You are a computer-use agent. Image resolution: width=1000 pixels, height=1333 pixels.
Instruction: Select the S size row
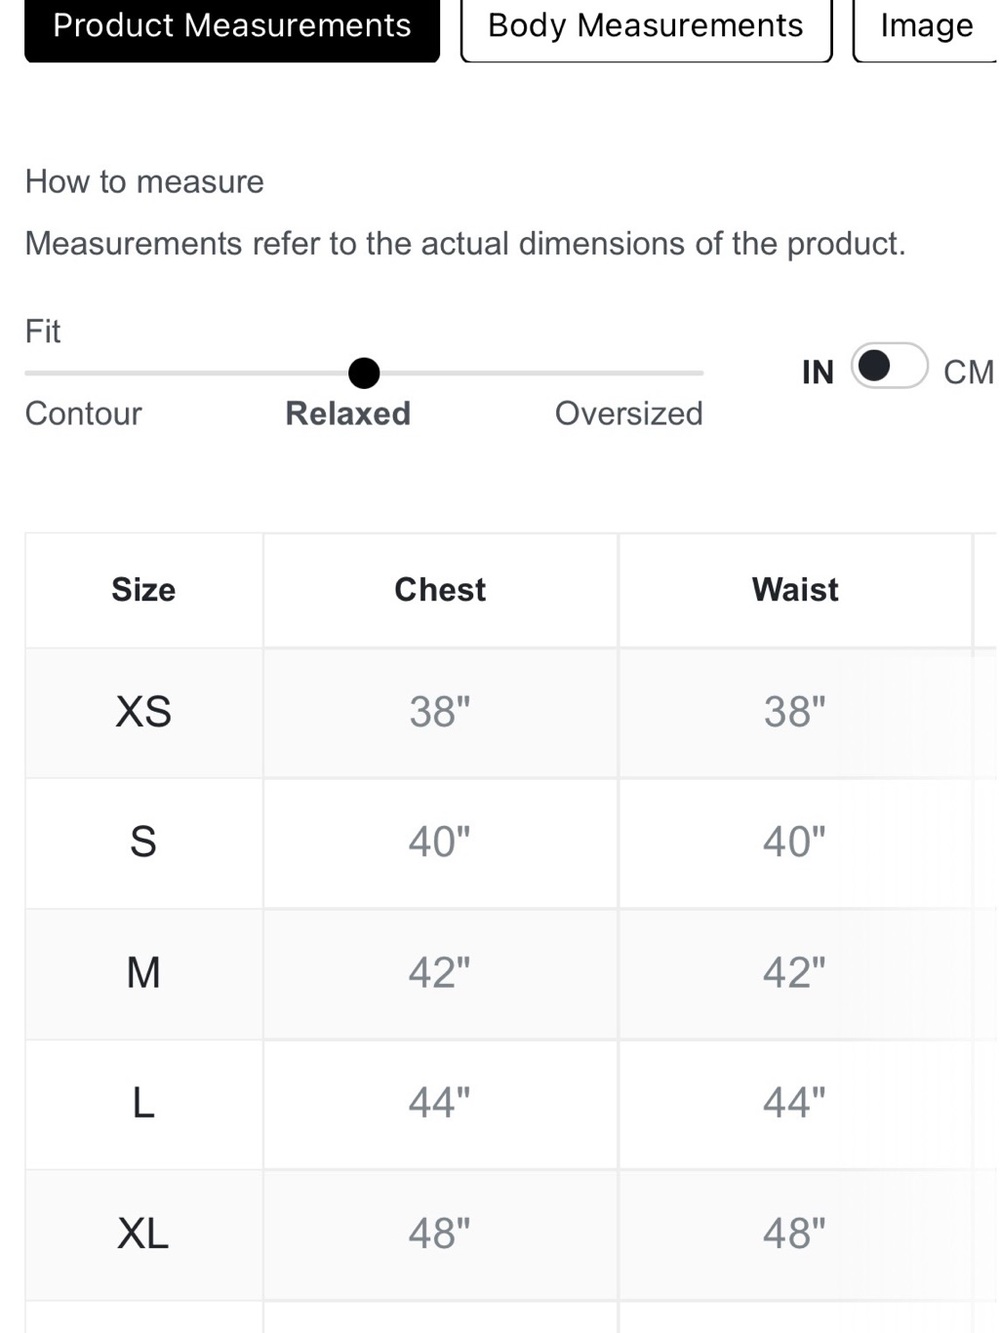pyautogui.click(x=511, y=843)
